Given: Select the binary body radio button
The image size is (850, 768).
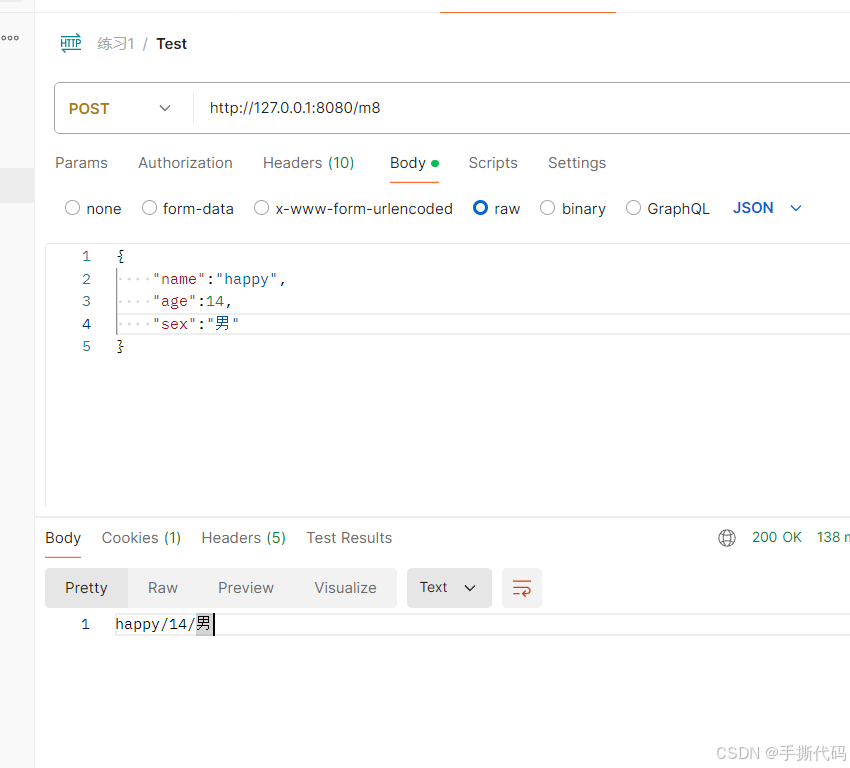Looking at the screenshot, I should point(548,208).
